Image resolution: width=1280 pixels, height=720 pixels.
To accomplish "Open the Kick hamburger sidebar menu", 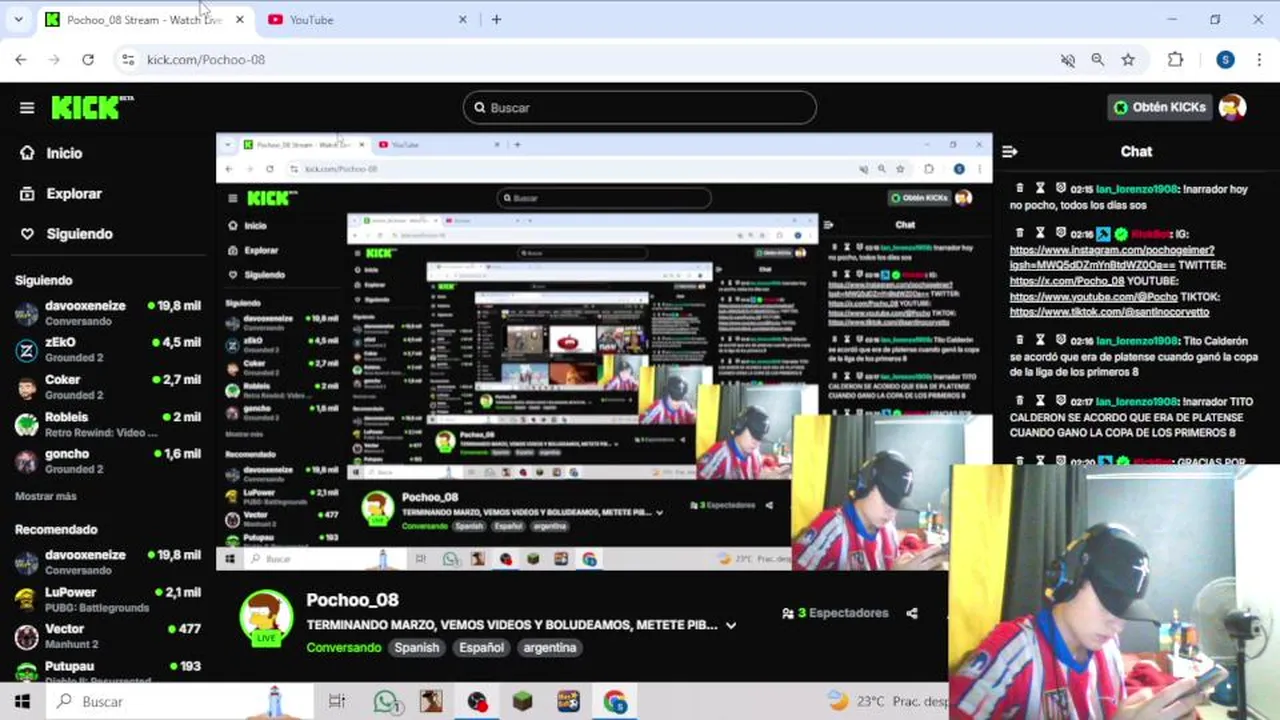I will pyautogui.click(x=27, y=108).
